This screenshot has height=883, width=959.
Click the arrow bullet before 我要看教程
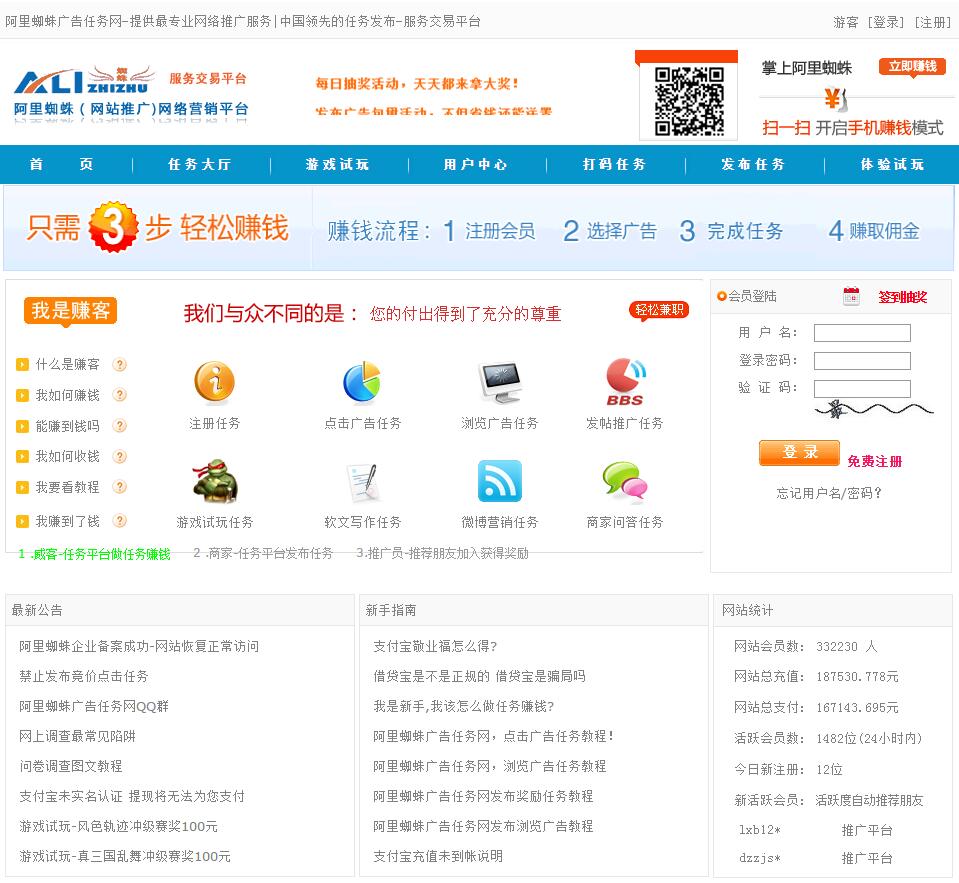click(x=23, y=487)
